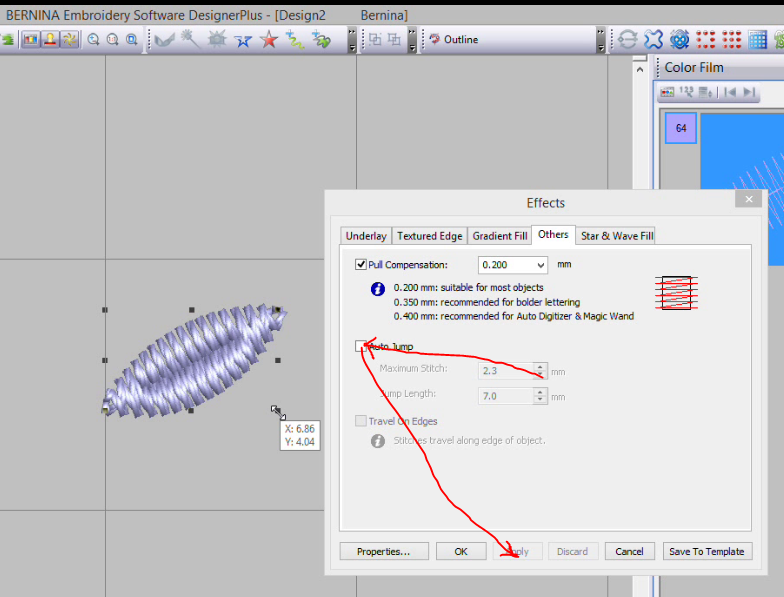This screenshot has width=784, height=597.
Task: Select color swatch 64 in Color Film
Action: (680, 128)
